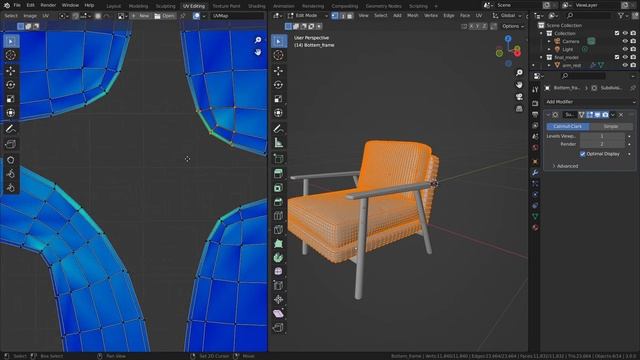The height and width of the screenshot is (360, 640).
Task: Click the zoom icon in UV editor
Action: pyautogui.click(x=258, y=40)
